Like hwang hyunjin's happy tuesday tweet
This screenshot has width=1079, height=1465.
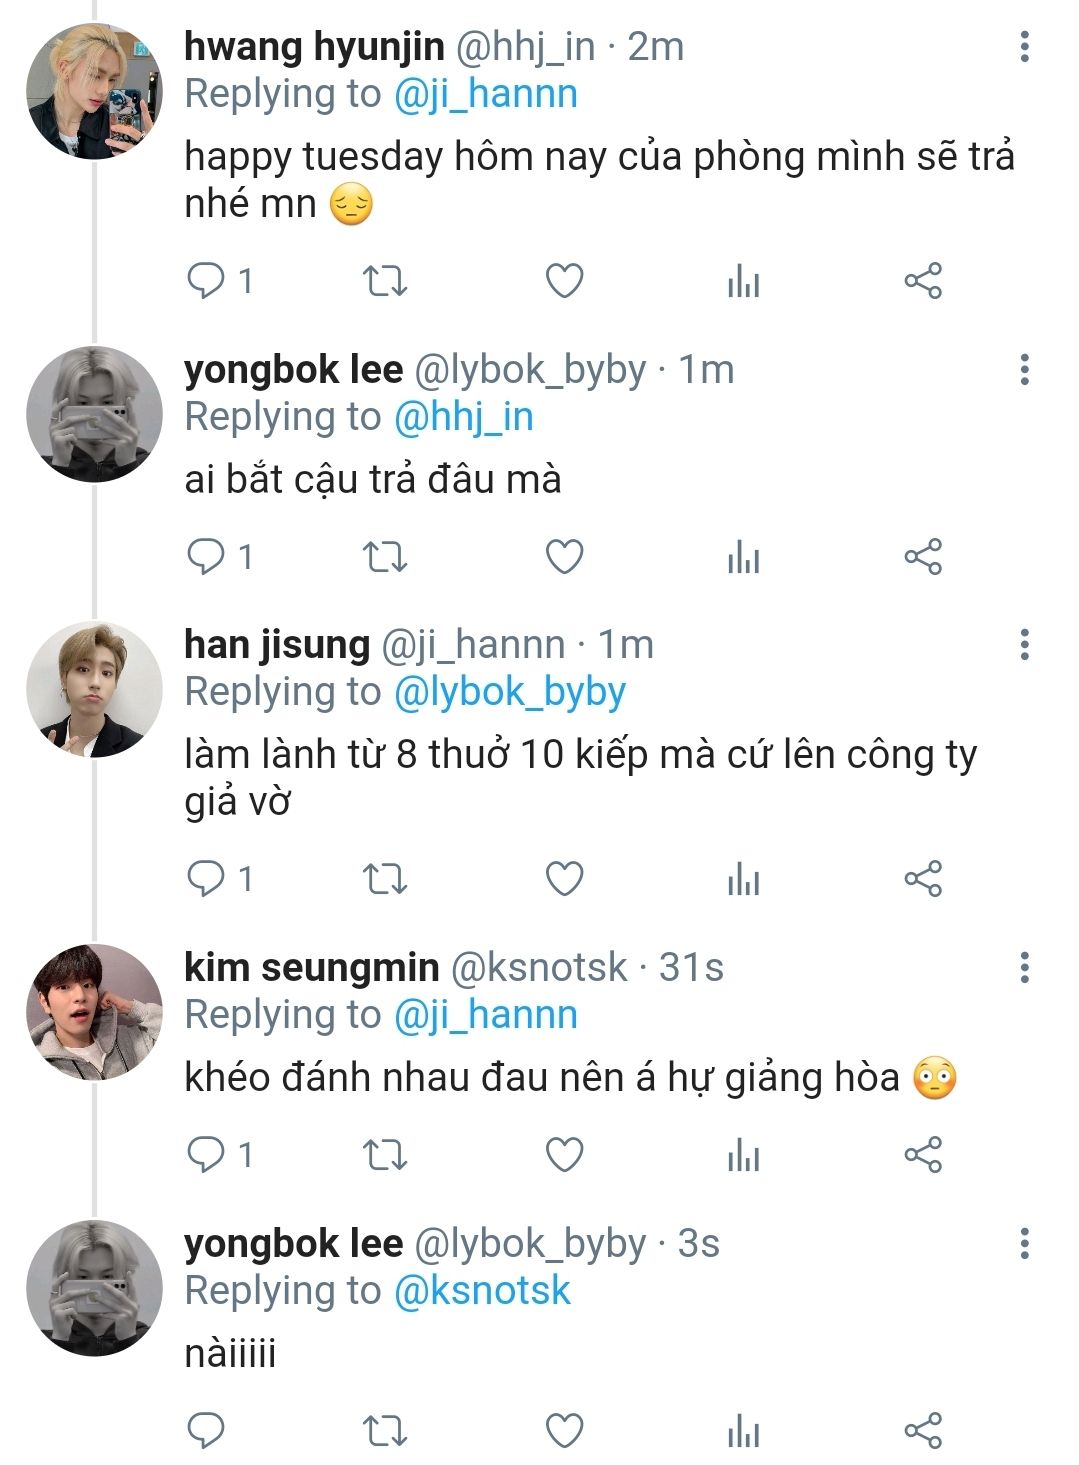point(564,281)
